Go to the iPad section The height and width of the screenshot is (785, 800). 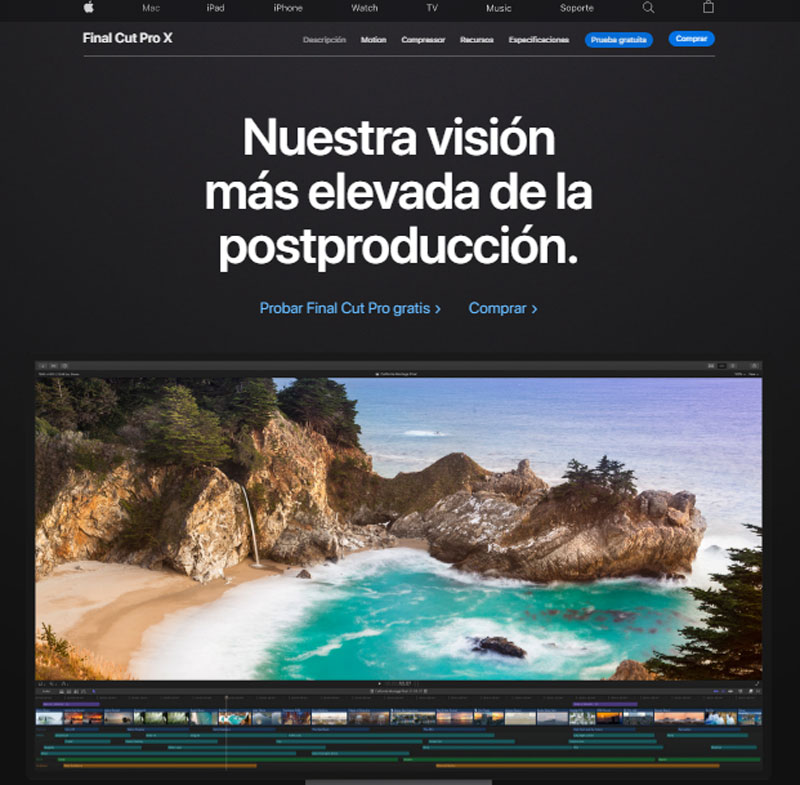pyautogui.click(x=215, y=8)
